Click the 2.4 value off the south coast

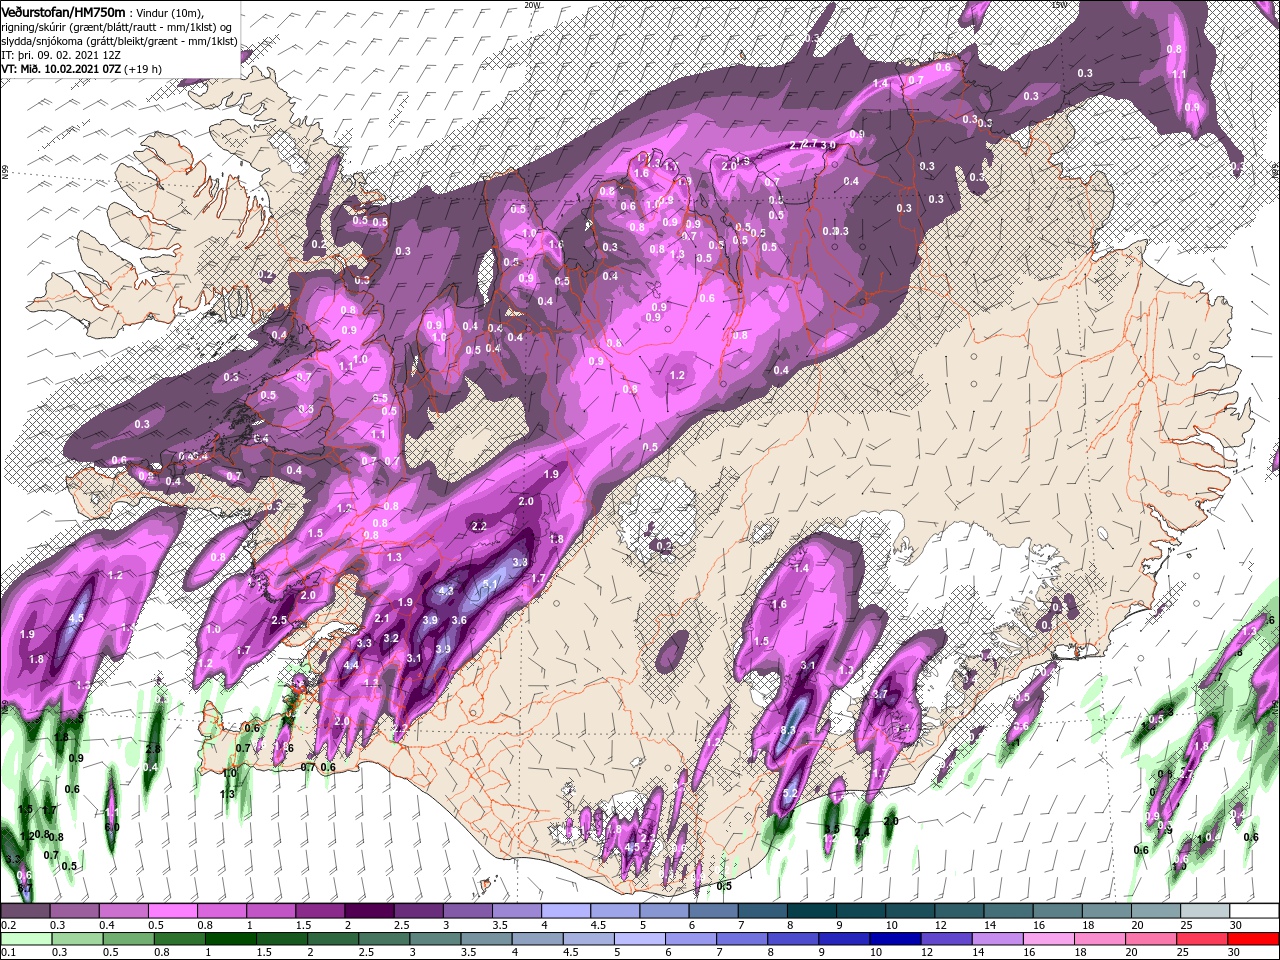[x=862, y=832]
